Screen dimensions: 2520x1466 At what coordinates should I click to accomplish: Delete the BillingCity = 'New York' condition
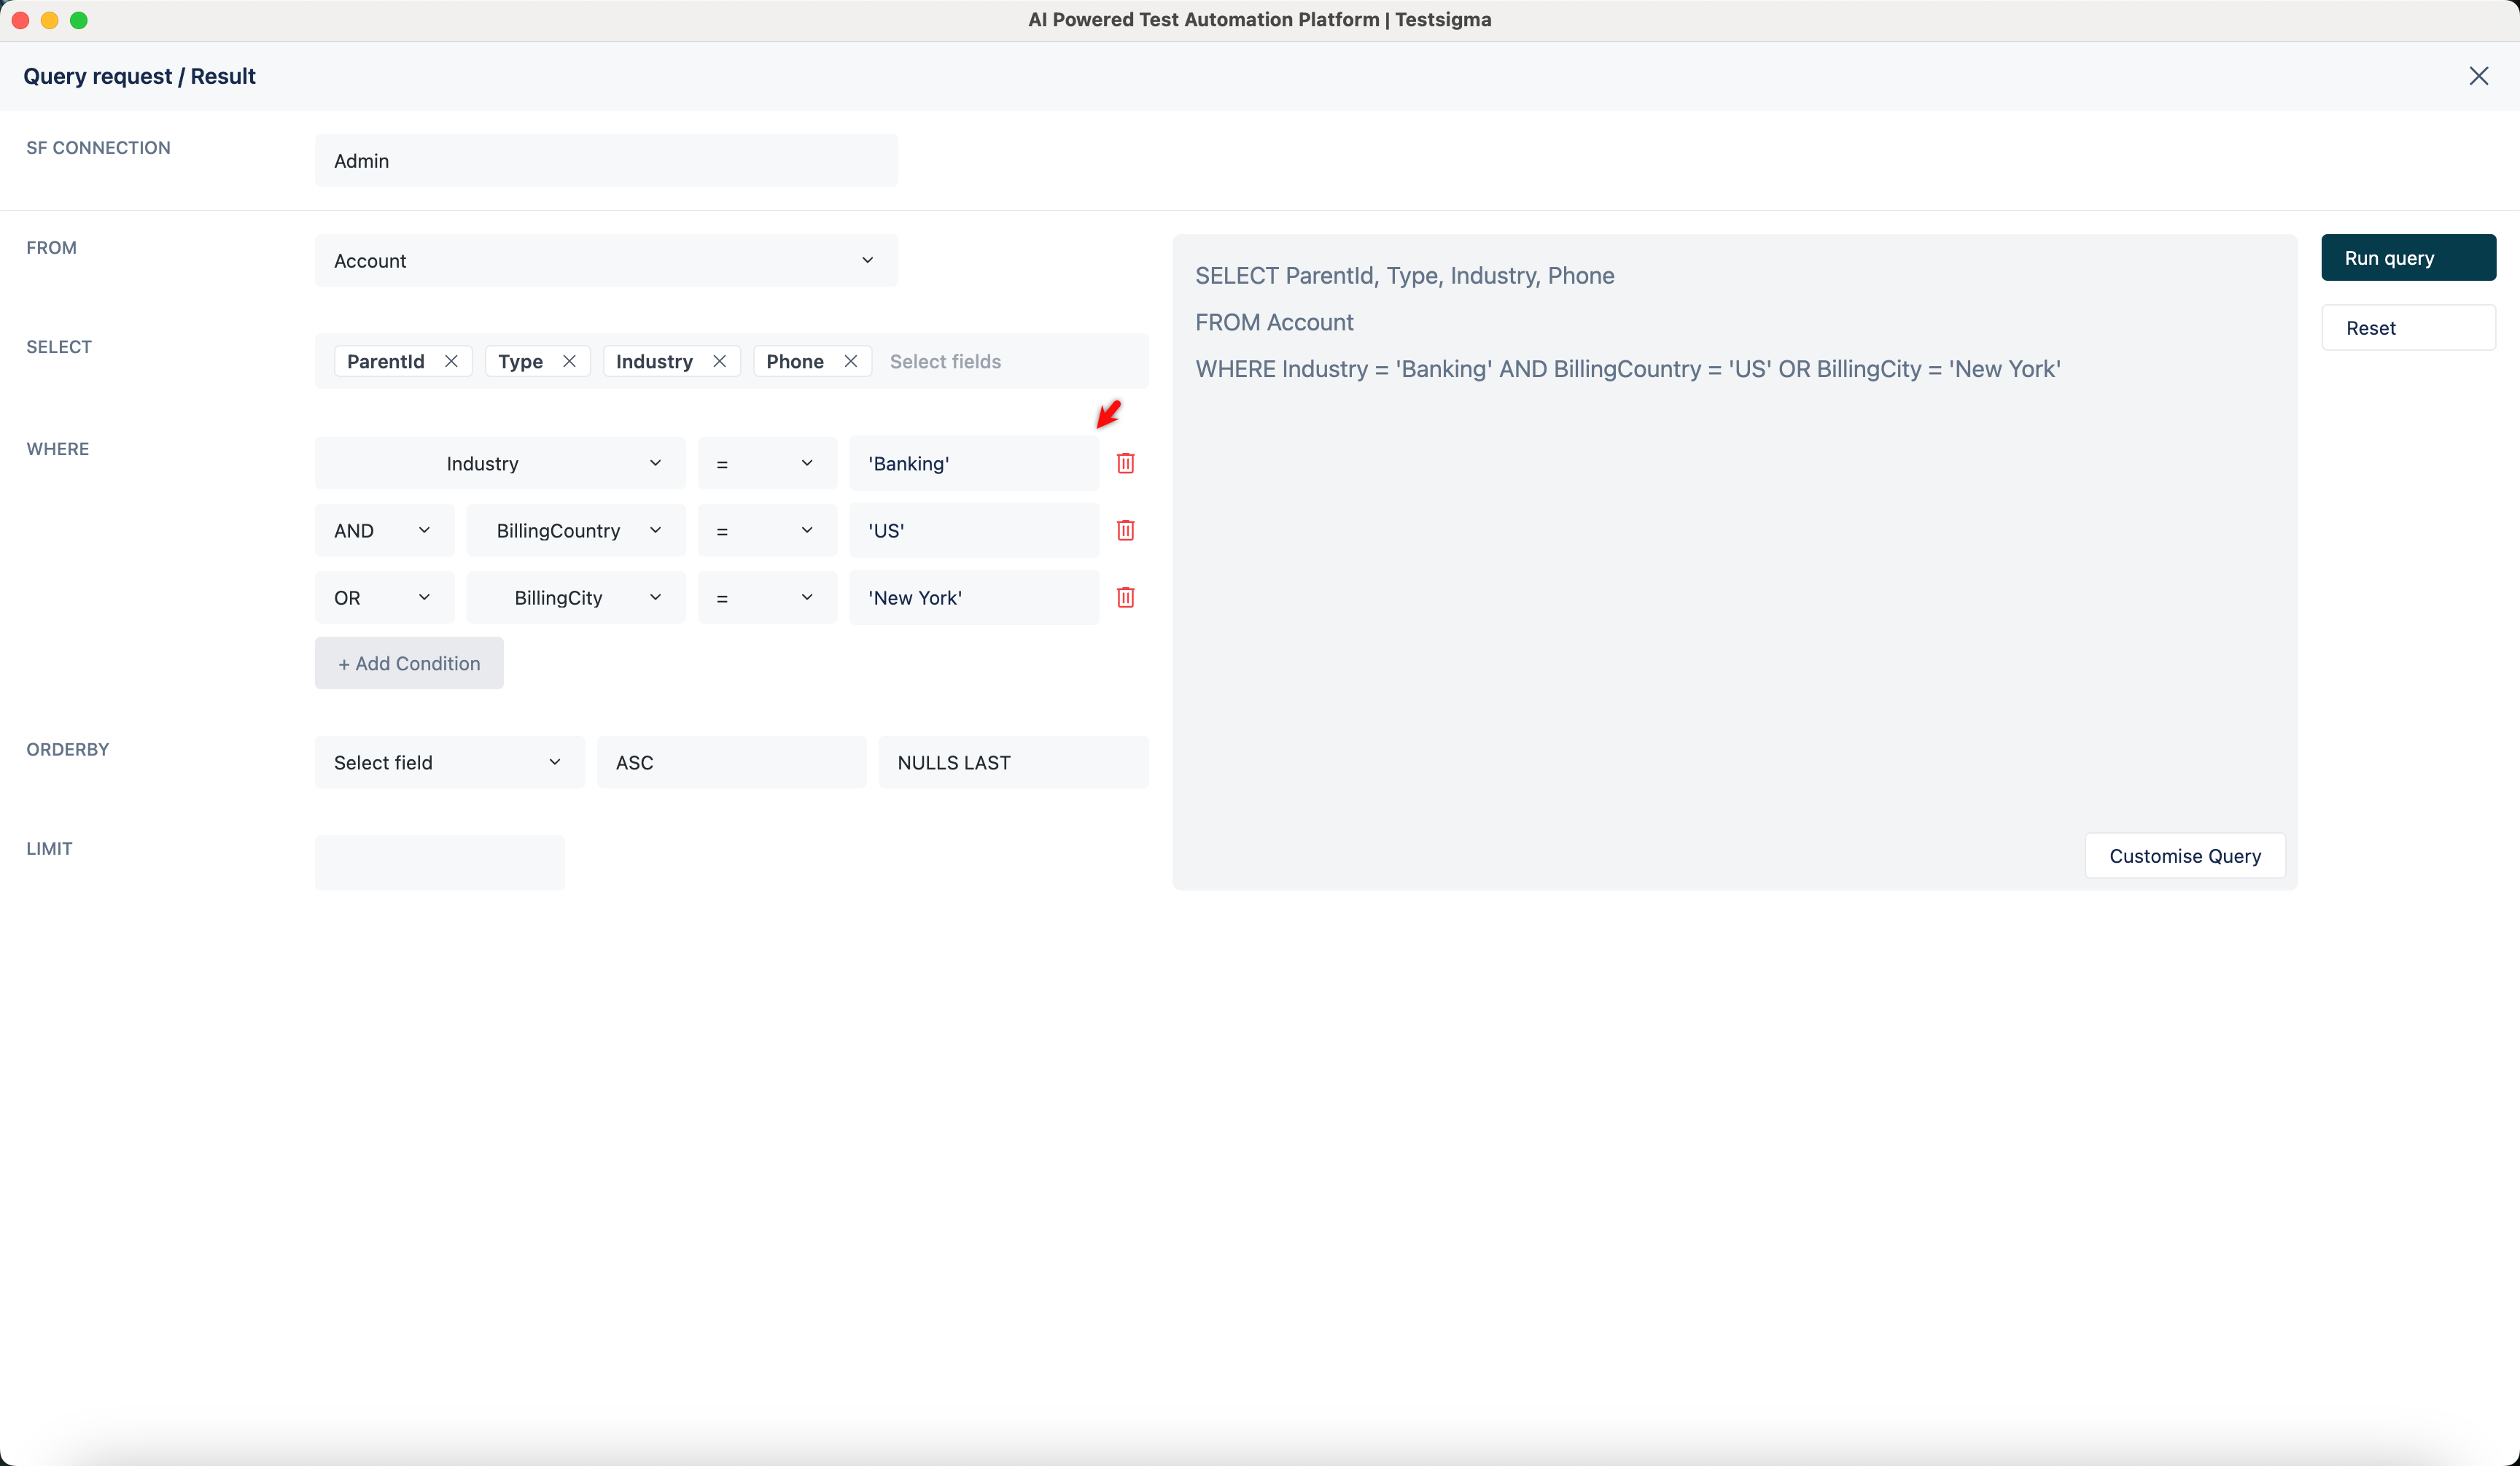point(1125,597)
